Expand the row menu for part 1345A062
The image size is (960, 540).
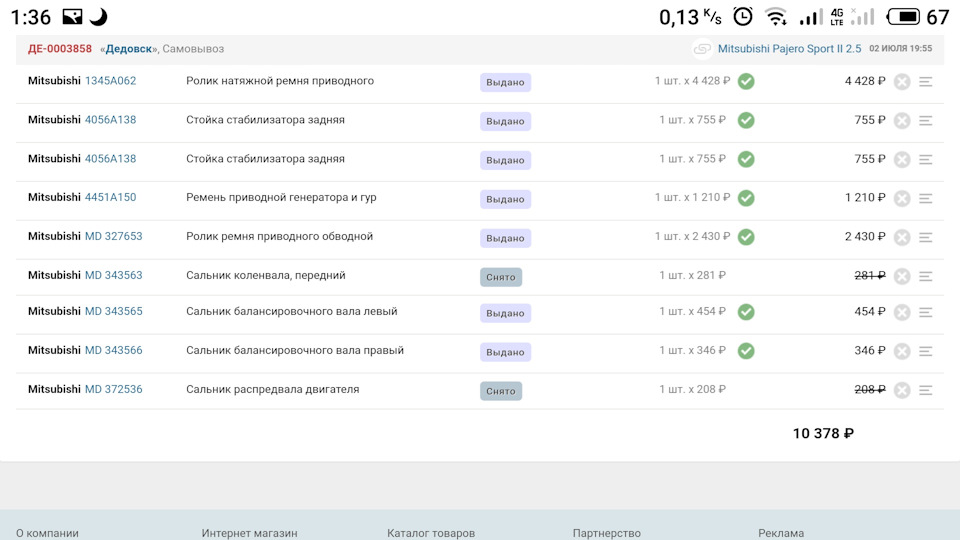pos(926,82)
